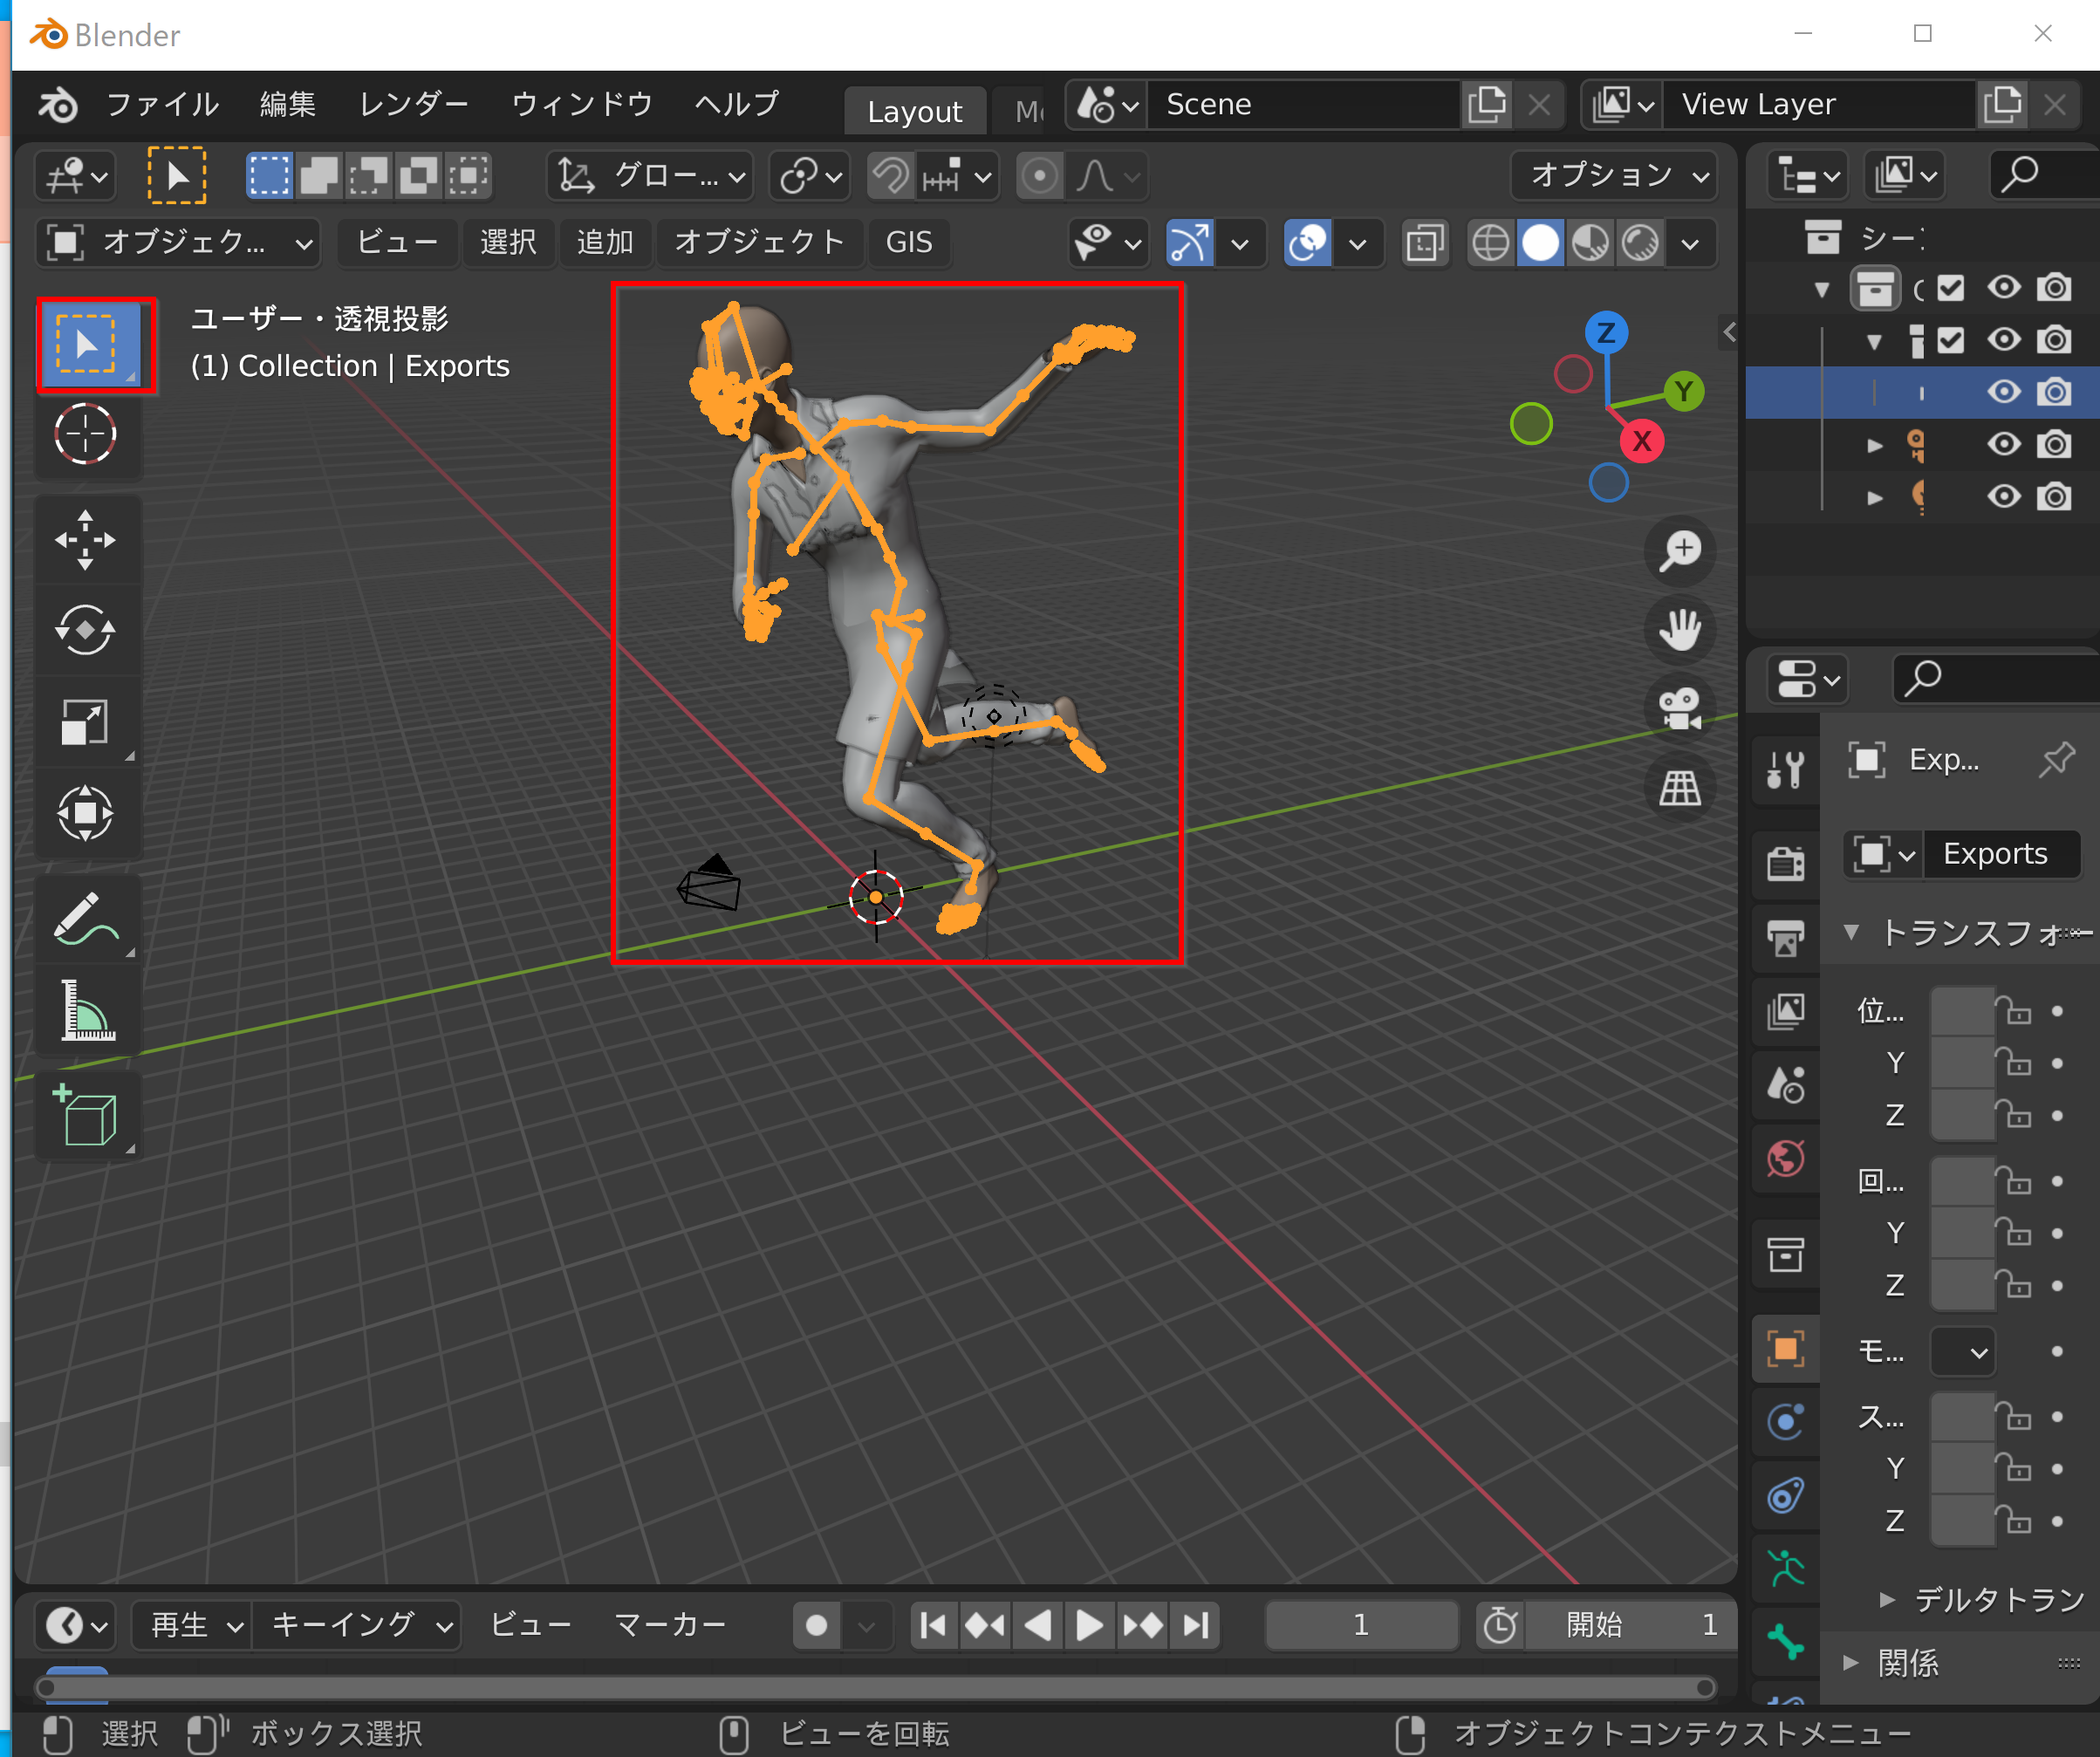Switch to the Layout workspace tab

tap(914, 111)
